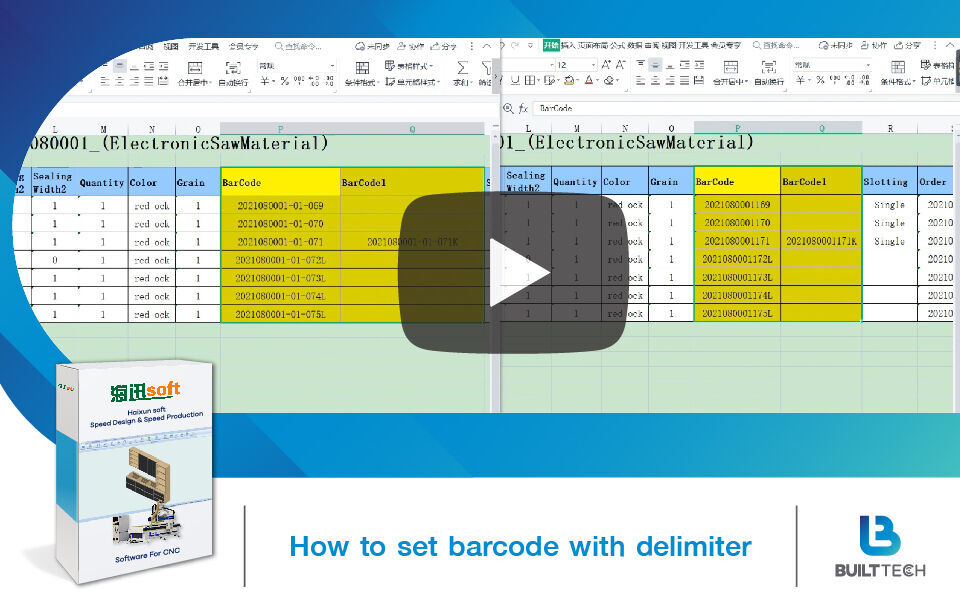Collapse the ribbon in left spreadsheet
This screenshot has height=607, width=960.
tap(487, 47)
